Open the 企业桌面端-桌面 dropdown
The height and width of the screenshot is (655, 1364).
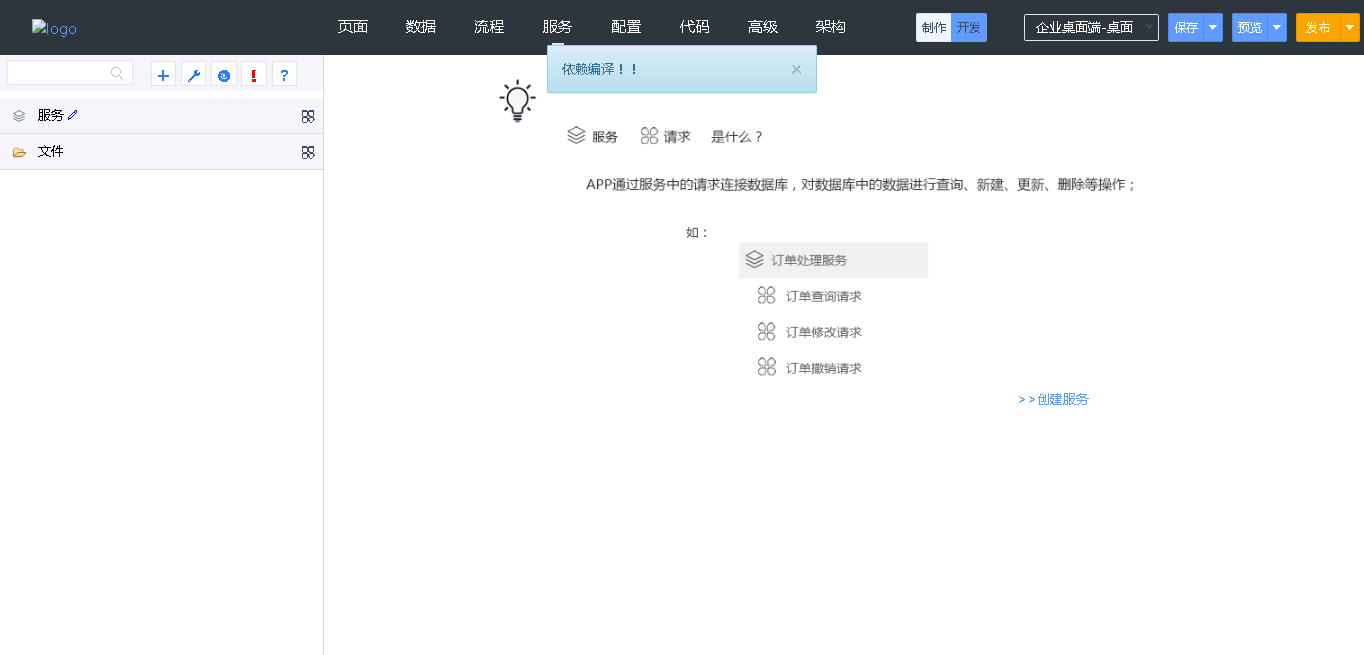(1091, 28)
